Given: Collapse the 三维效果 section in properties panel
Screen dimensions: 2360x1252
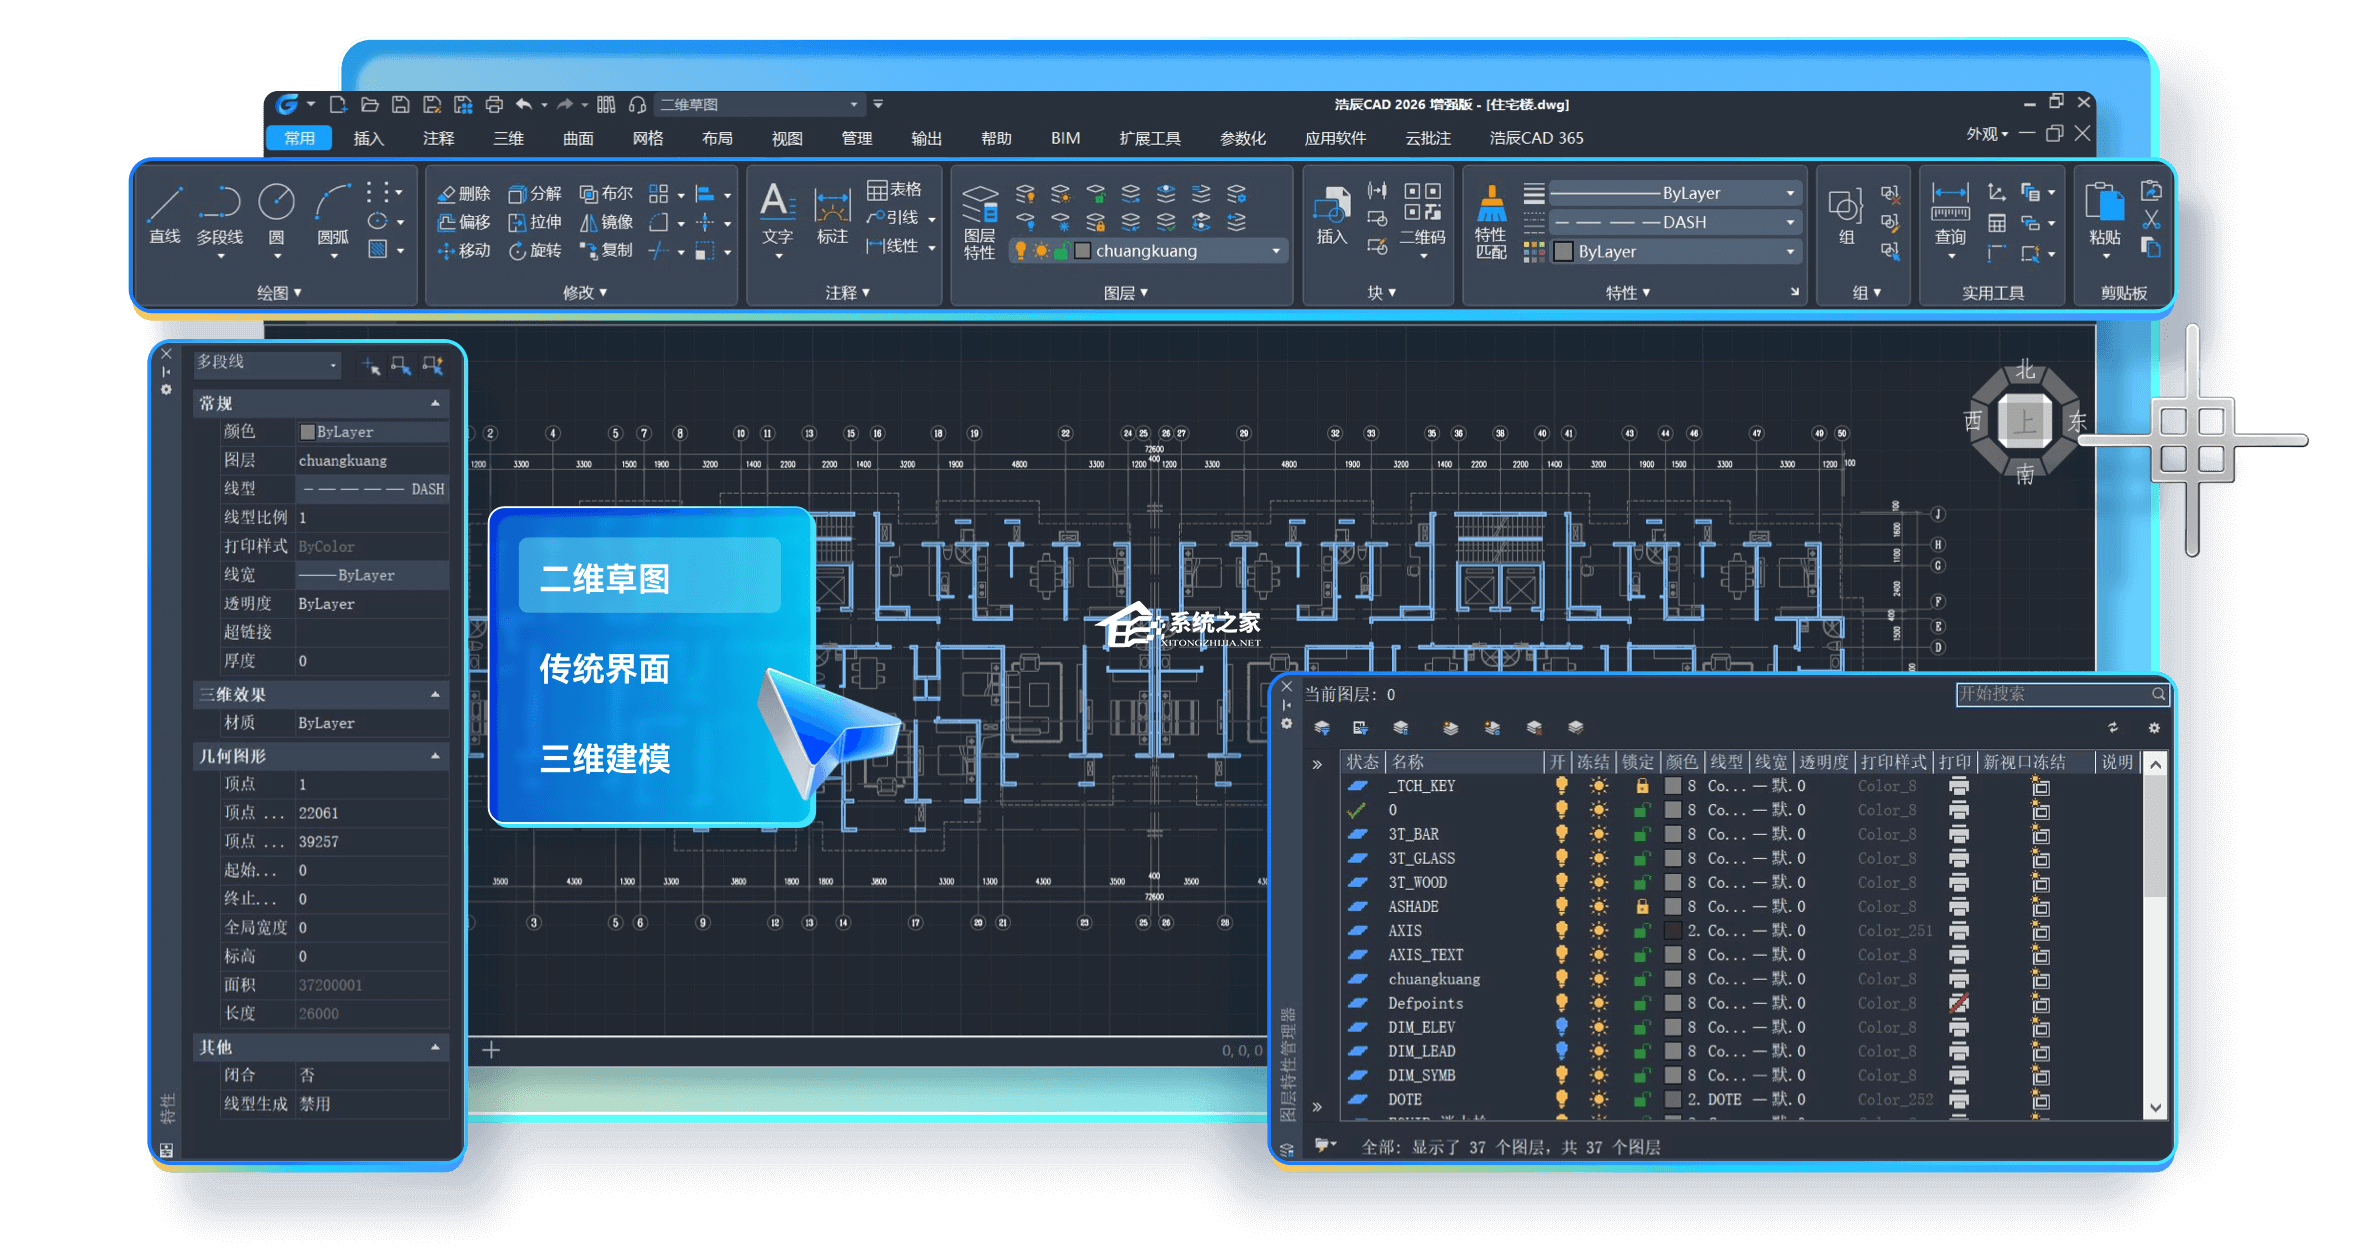Looking at the screenshot, I should point(435,694).
